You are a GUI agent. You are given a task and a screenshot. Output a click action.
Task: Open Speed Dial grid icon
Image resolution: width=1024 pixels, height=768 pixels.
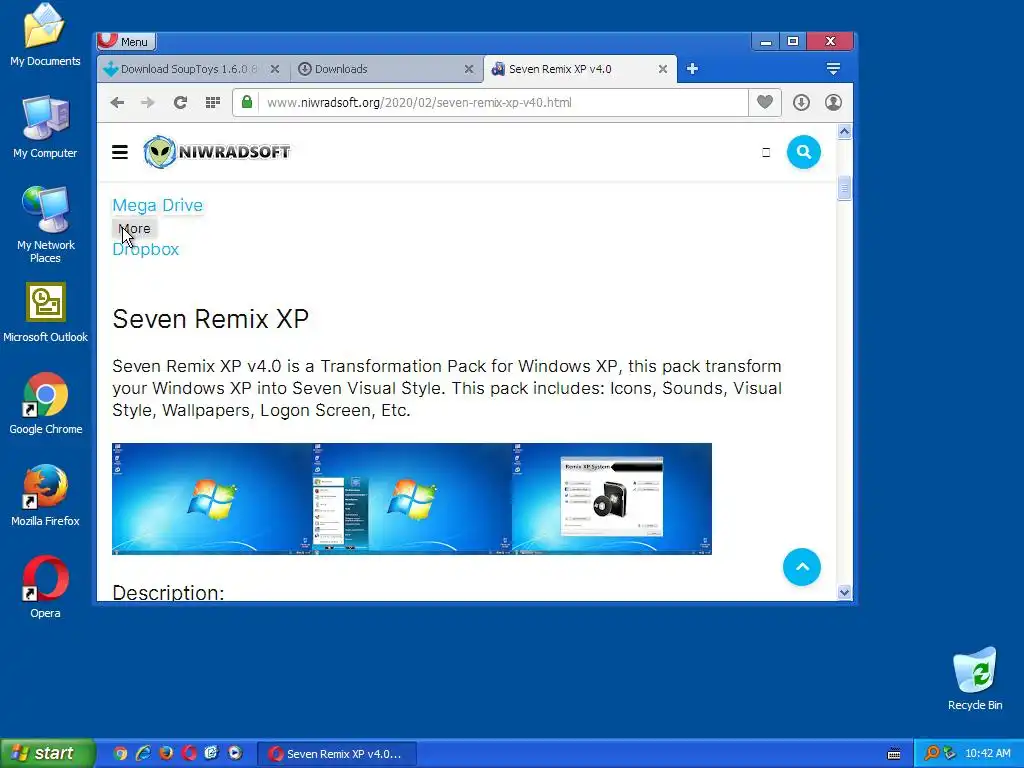[x=213, y=103]
